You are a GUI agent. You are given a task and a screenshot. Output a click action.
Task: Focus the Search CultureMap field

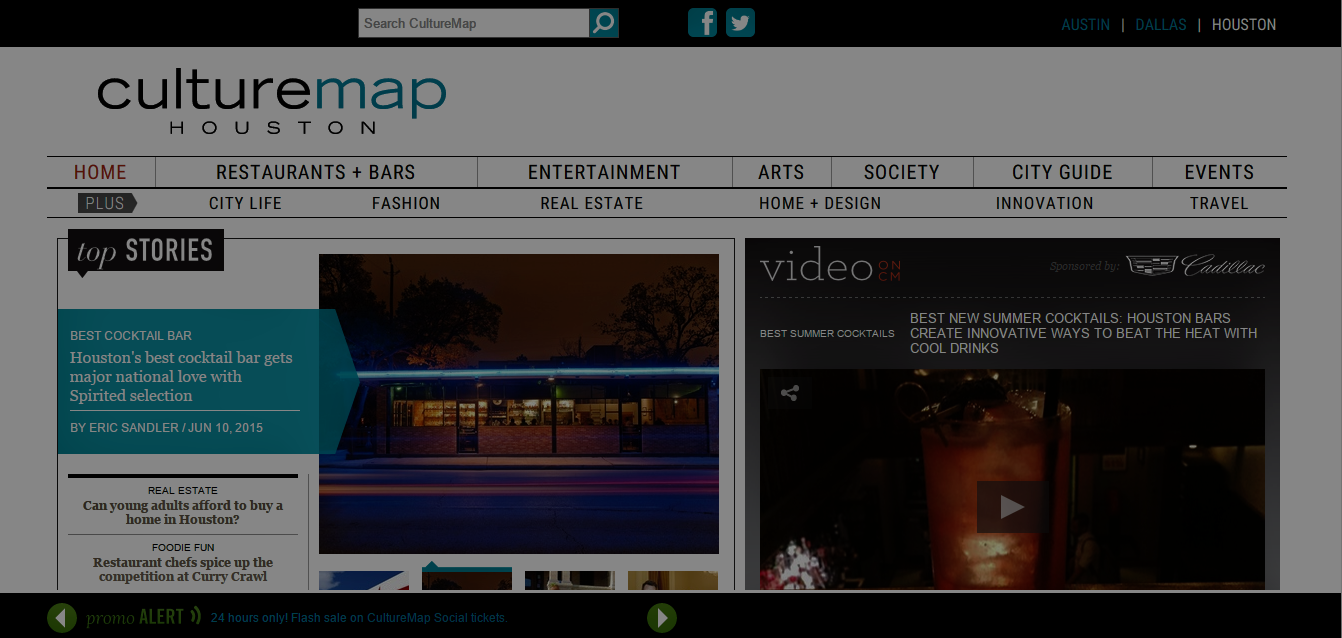tap(474, 23)
